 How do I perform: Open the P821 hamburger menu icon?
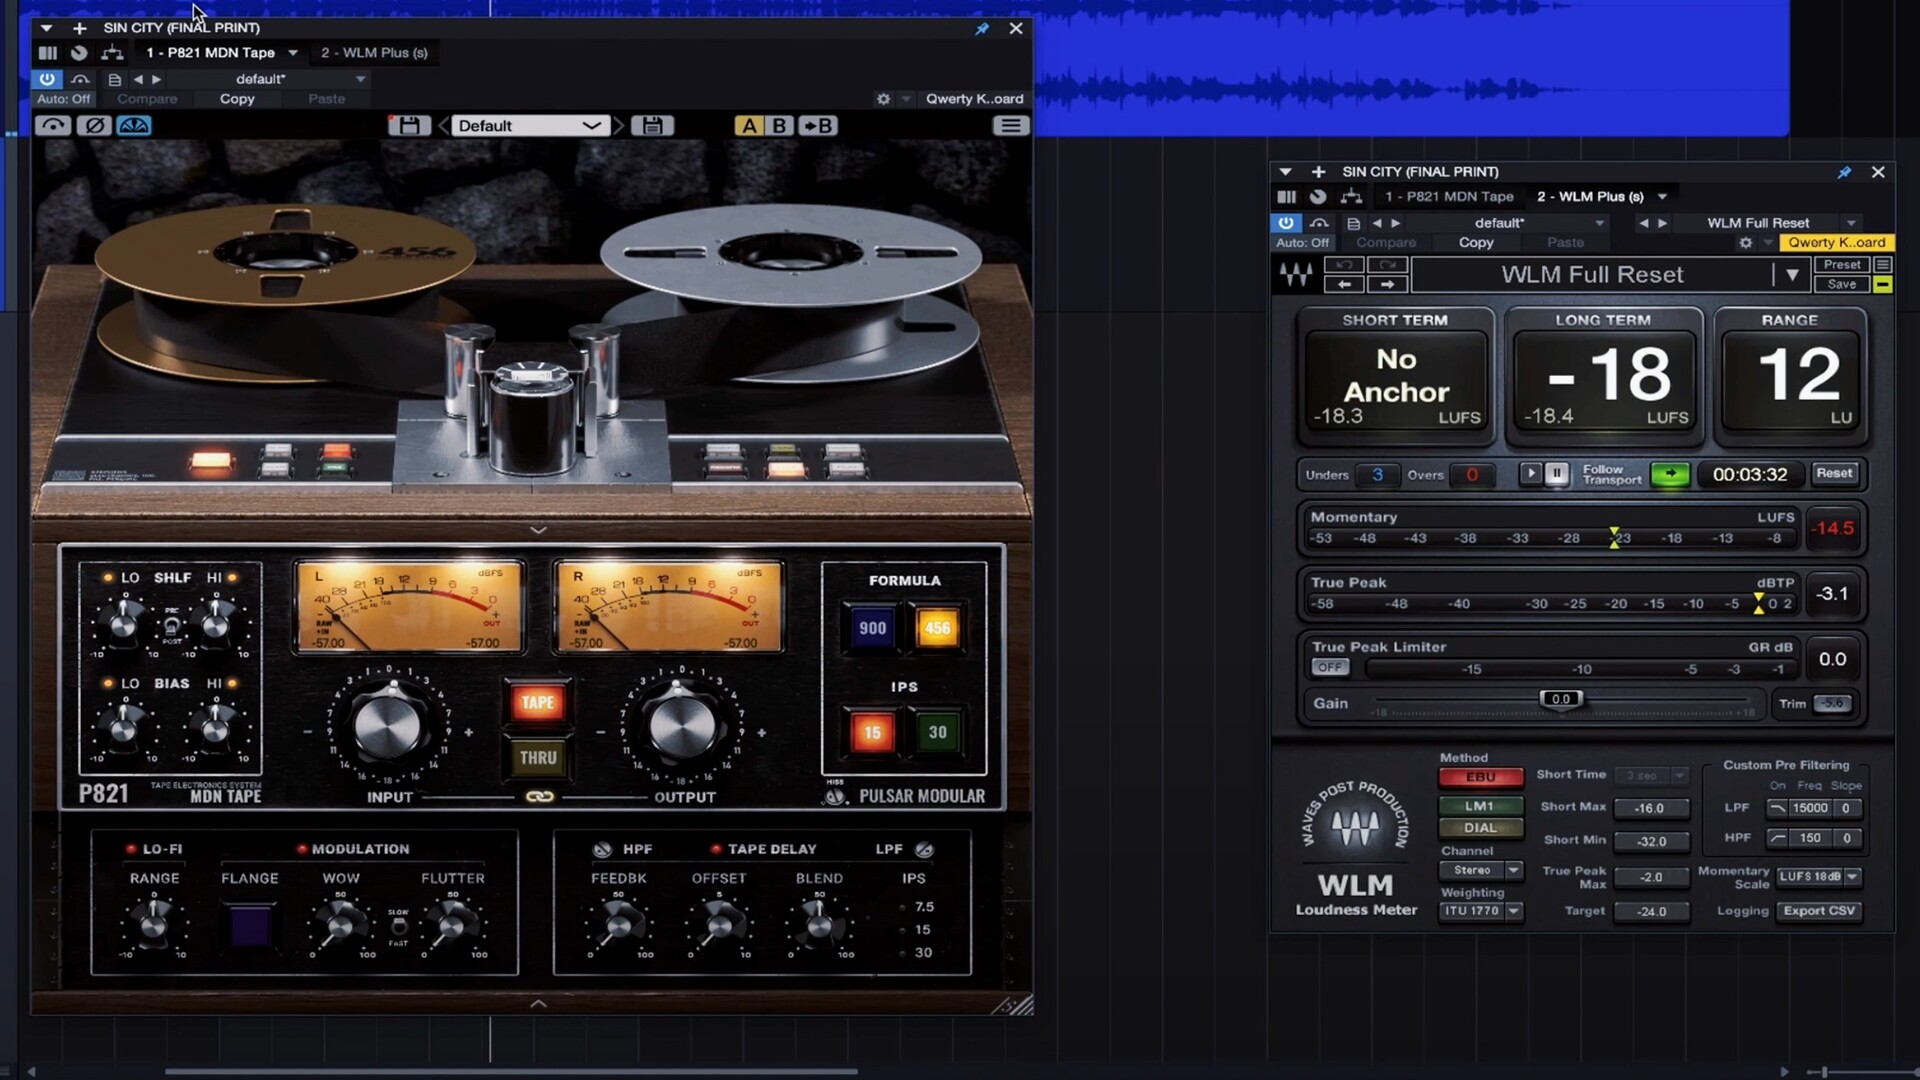pyautogui.click(x=1010, y=126)
